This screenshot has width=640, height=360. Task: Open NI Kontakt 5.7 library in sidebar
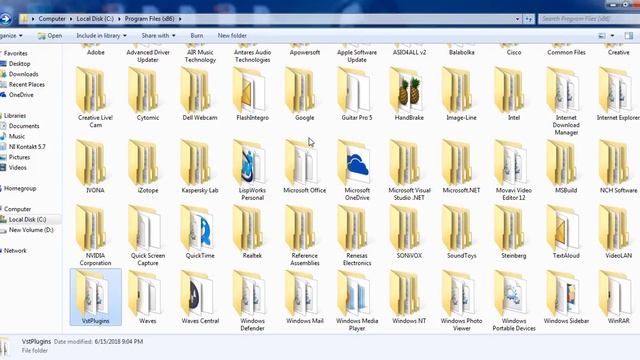tap(27, 147)
